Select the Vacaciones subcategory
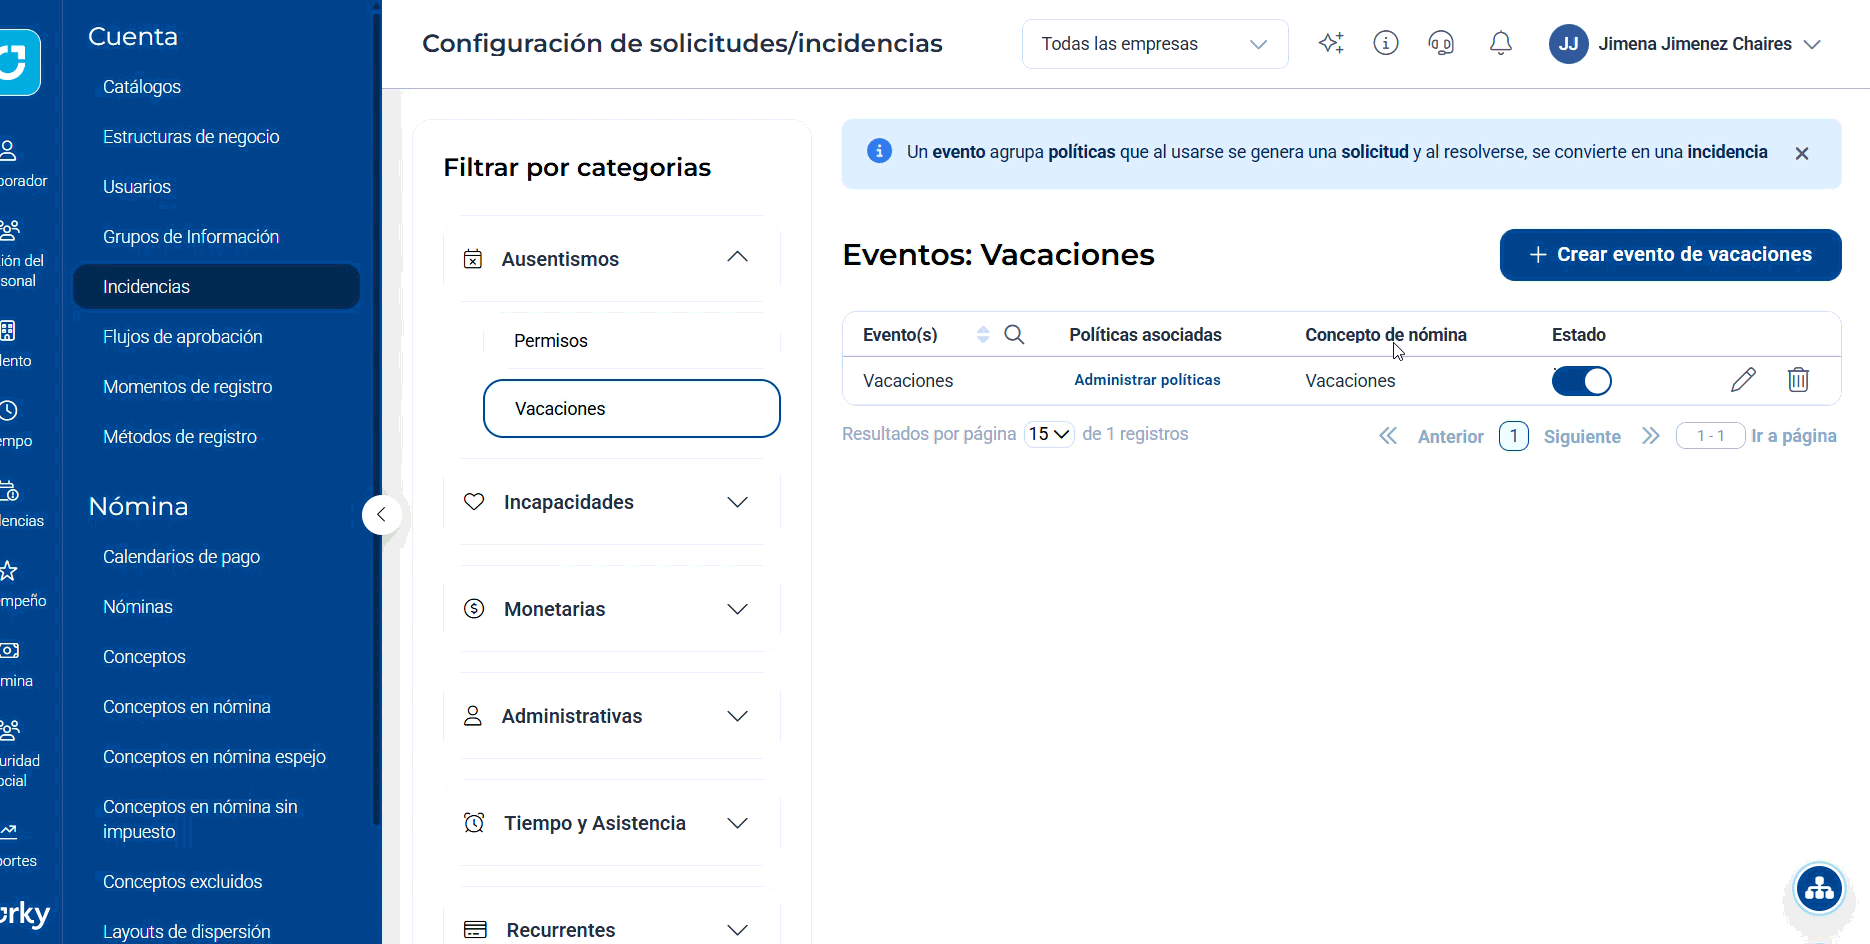Viewport: 1870px width, 944px height. 632,408
